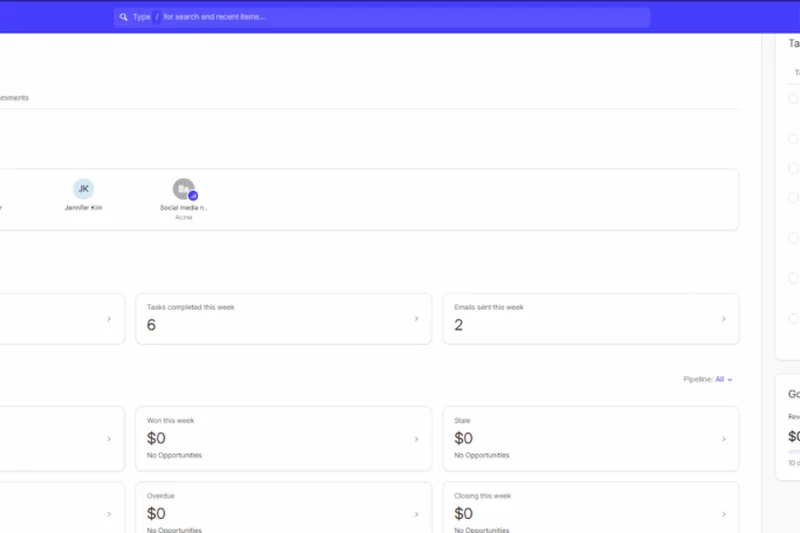Viewport: 800px width, 533px height.
Task: Check the topmost task circle in Tasks panel
Action: pos(793,98)
